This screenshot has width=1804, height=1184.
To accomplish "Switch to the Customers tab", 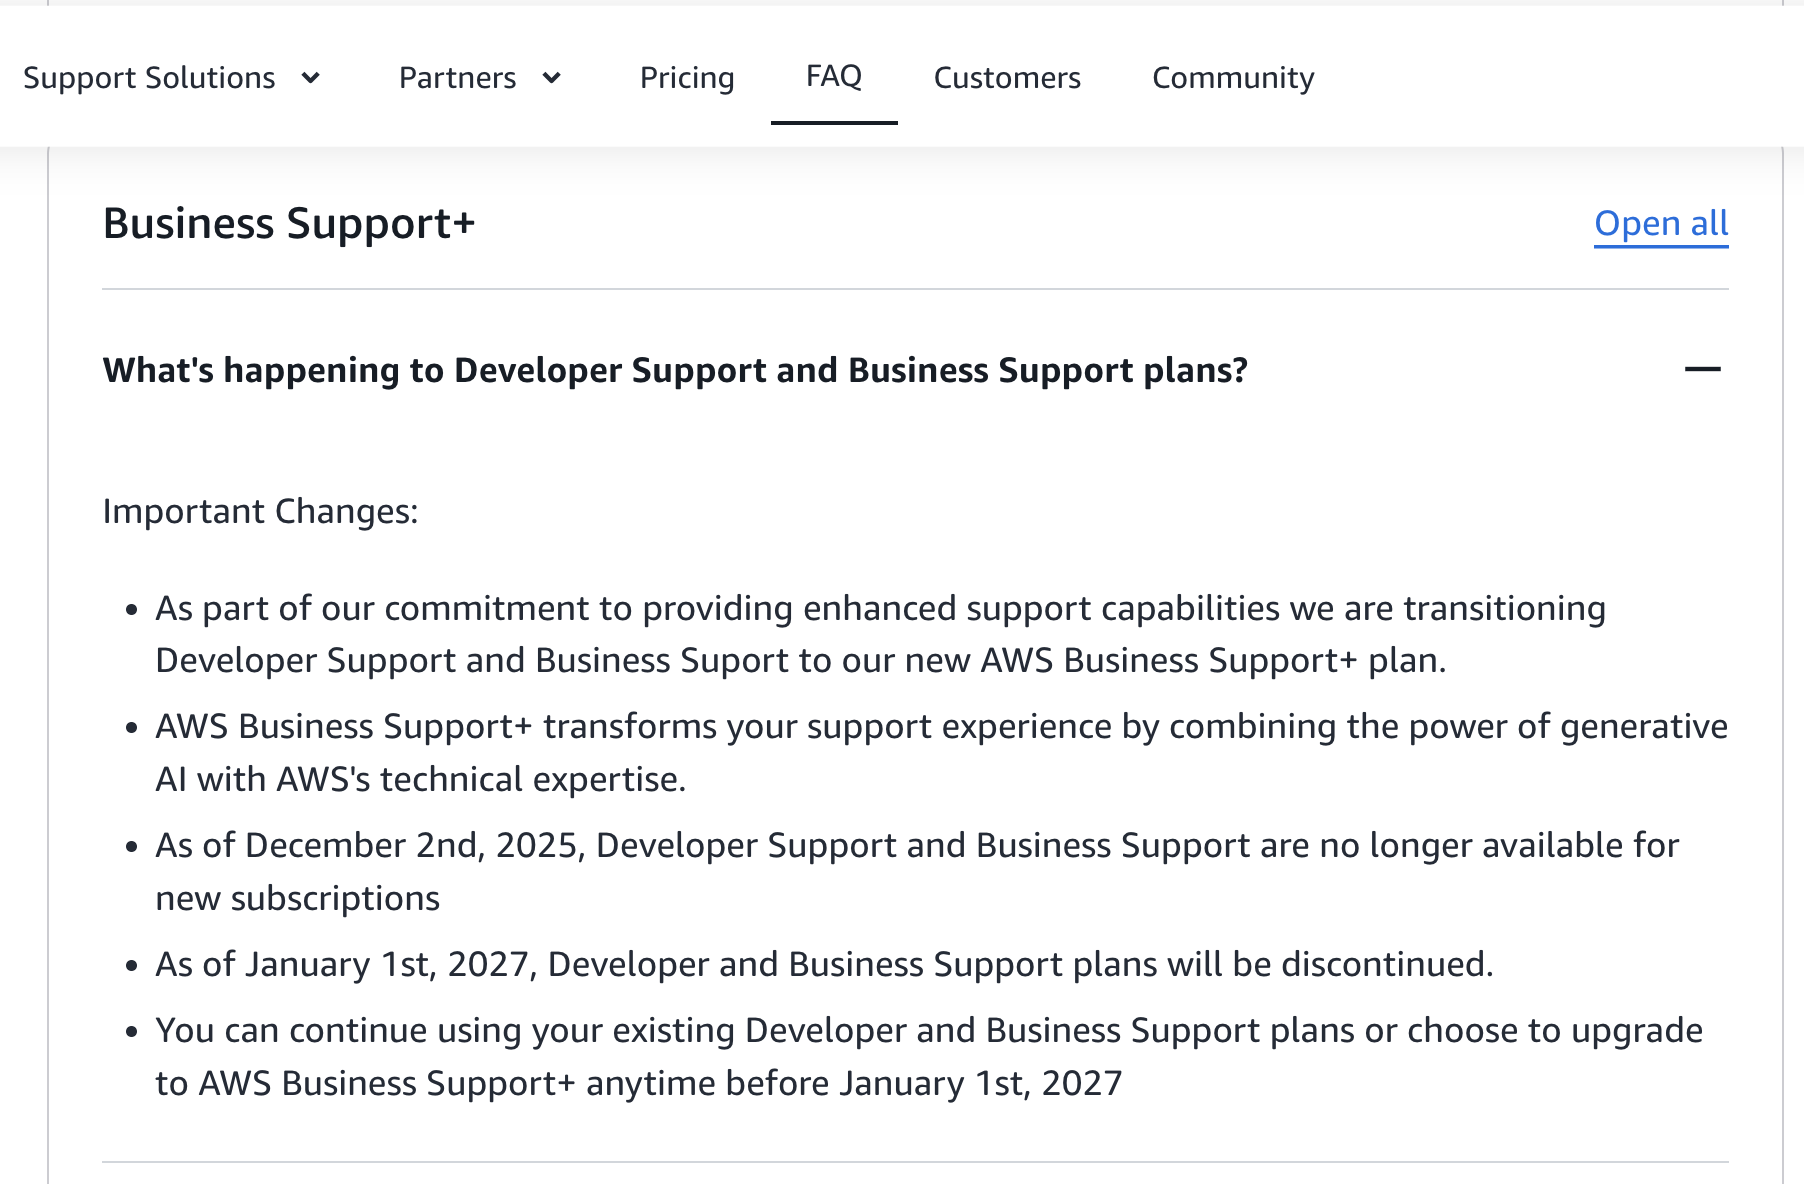I will point(1007,78).
